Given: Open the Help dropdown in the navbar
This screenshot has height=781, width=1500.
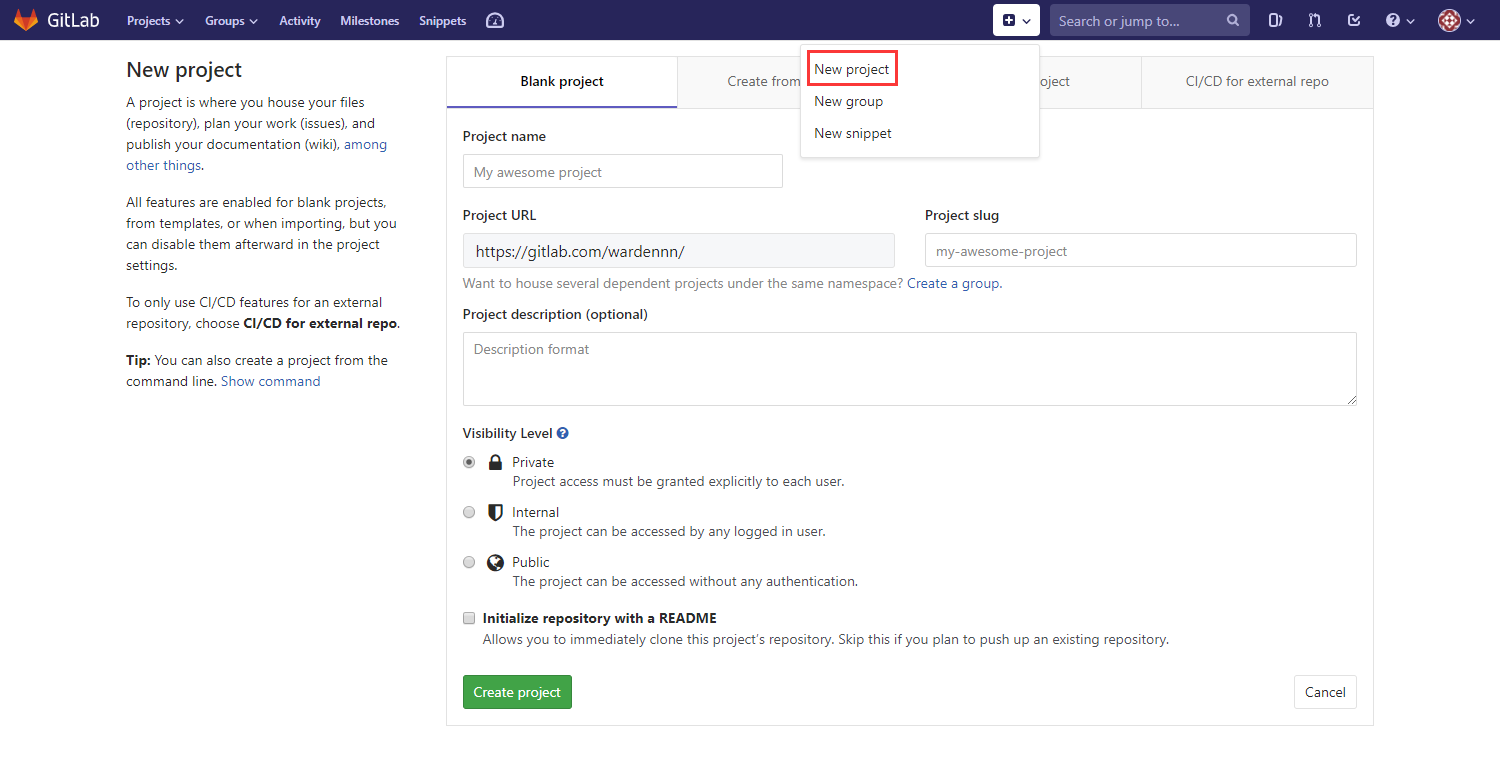Looking at the screenshot, I should [x=1400, y=20].
